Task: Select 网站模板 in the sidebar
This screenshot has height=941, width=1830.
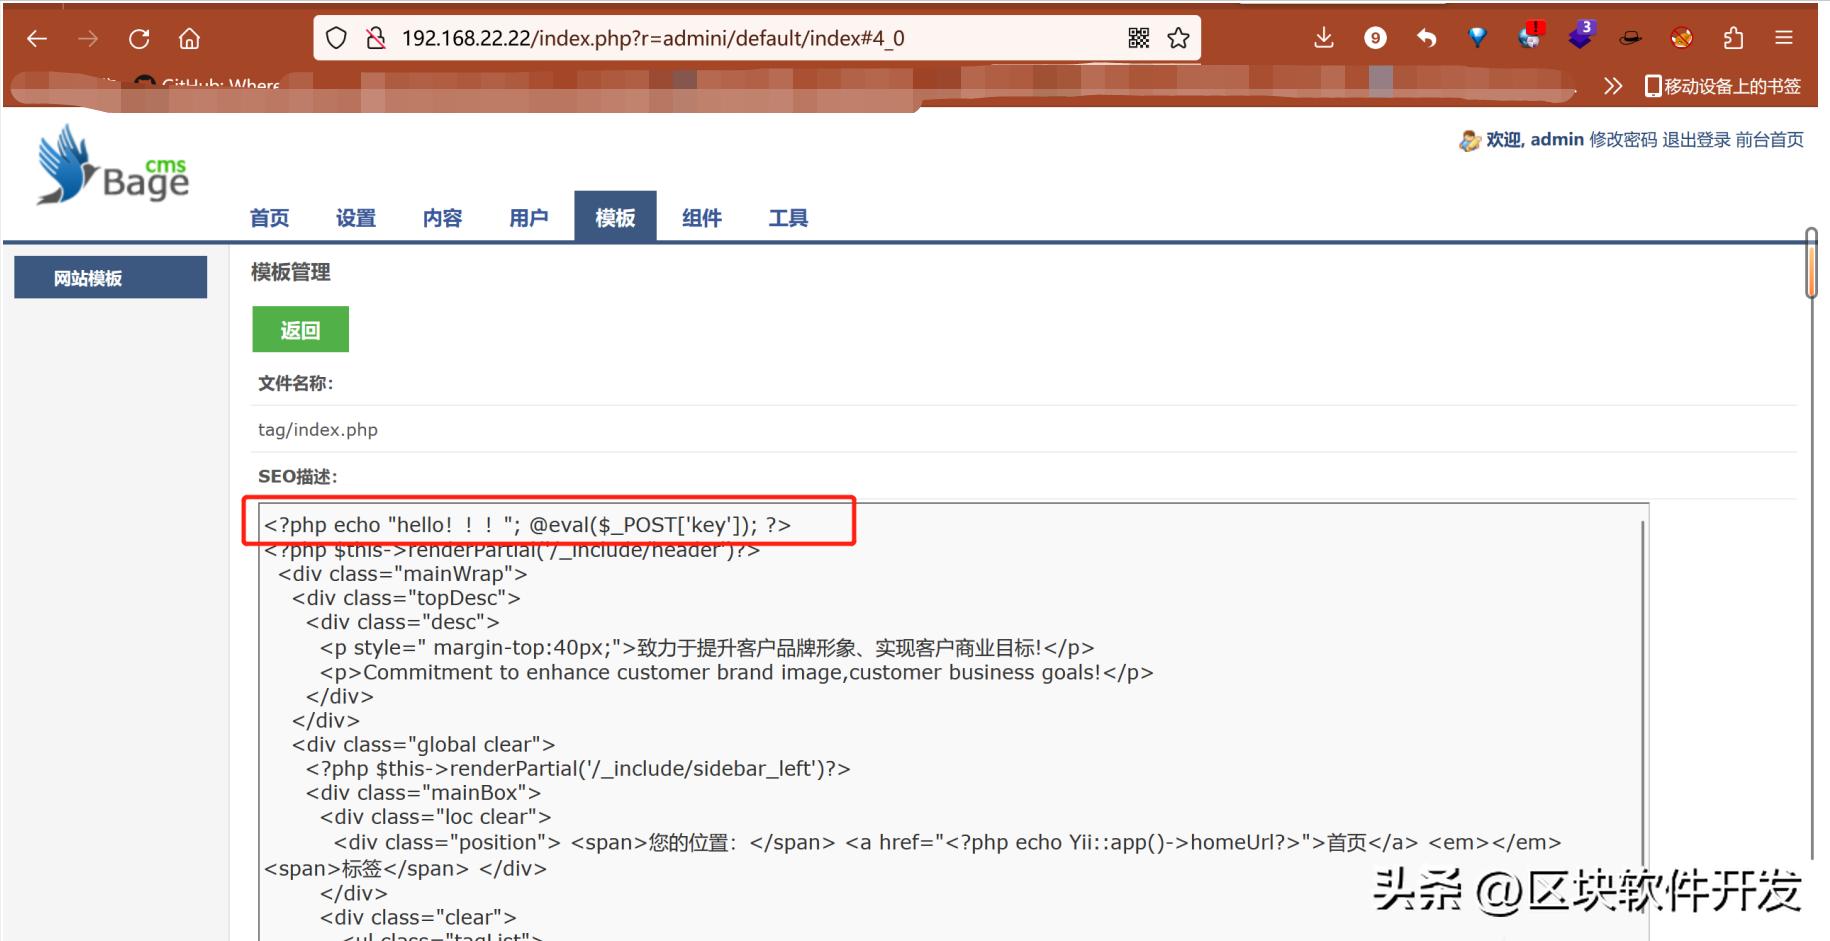Action: coord(110,277)
